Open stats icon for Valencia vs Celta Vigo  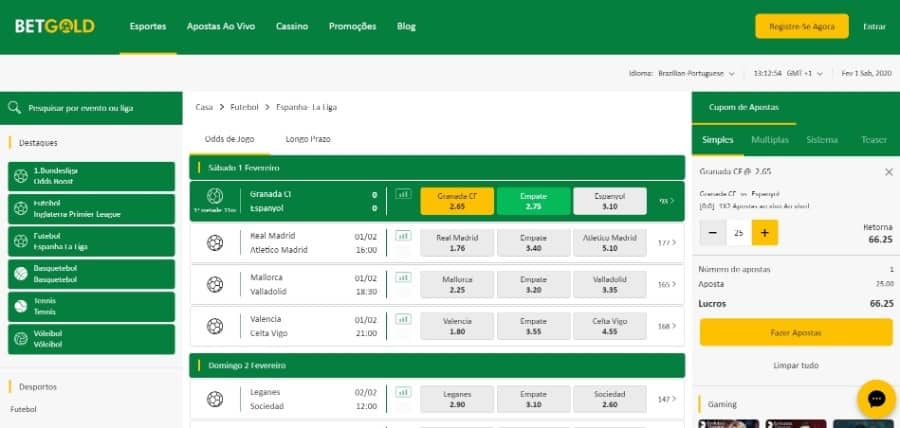coord(404,319)
